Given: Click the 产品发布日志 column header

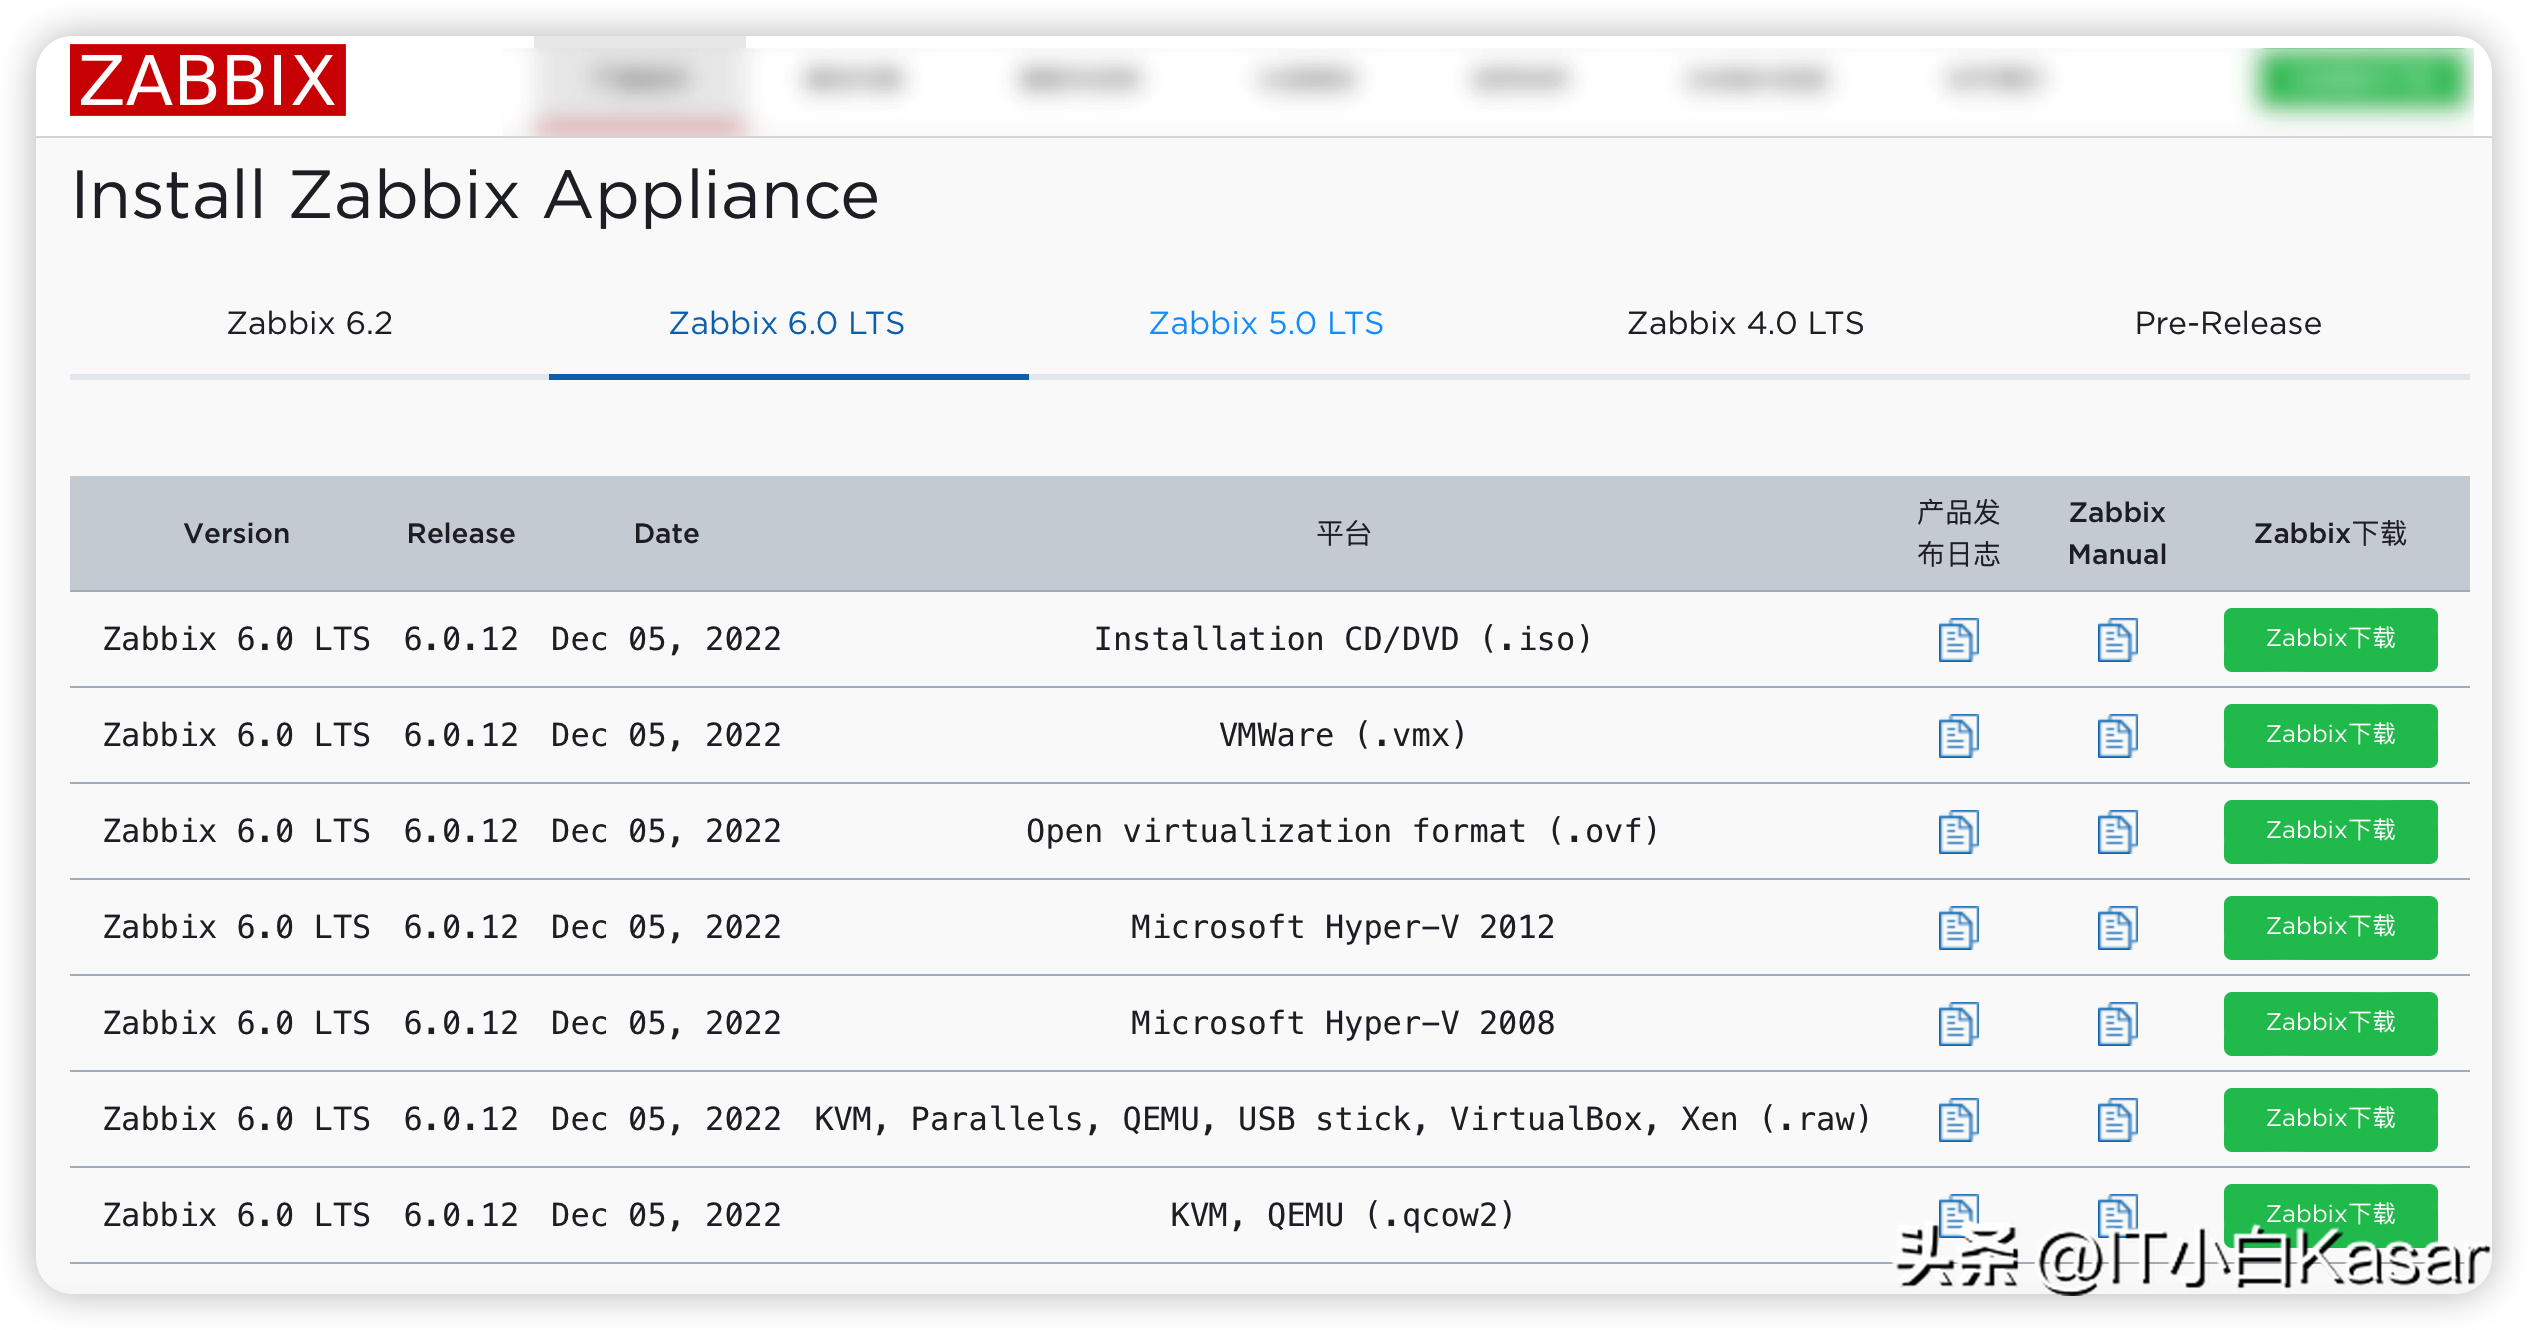Looking at the screenshot, I should click(1958, 533).
